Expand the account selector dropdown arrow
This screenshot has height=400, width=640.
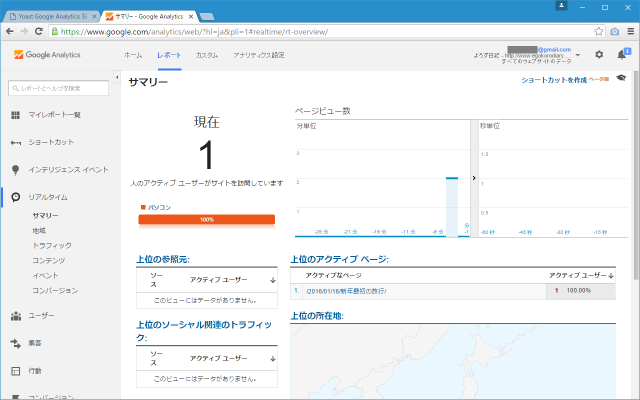pyautogui.click(x=579, y=55)
